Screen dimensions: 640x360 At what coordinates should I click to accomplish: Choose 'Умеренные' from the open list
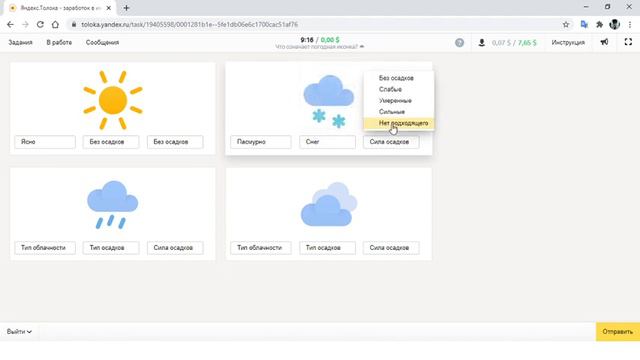click(x=399, y=100)
